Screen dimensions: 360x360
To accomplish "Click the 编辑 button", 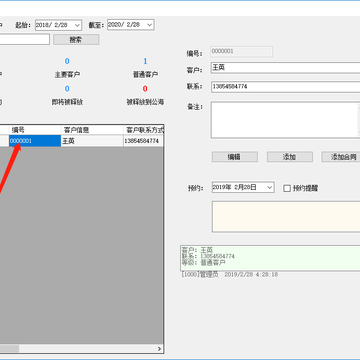I will (235, 157).
